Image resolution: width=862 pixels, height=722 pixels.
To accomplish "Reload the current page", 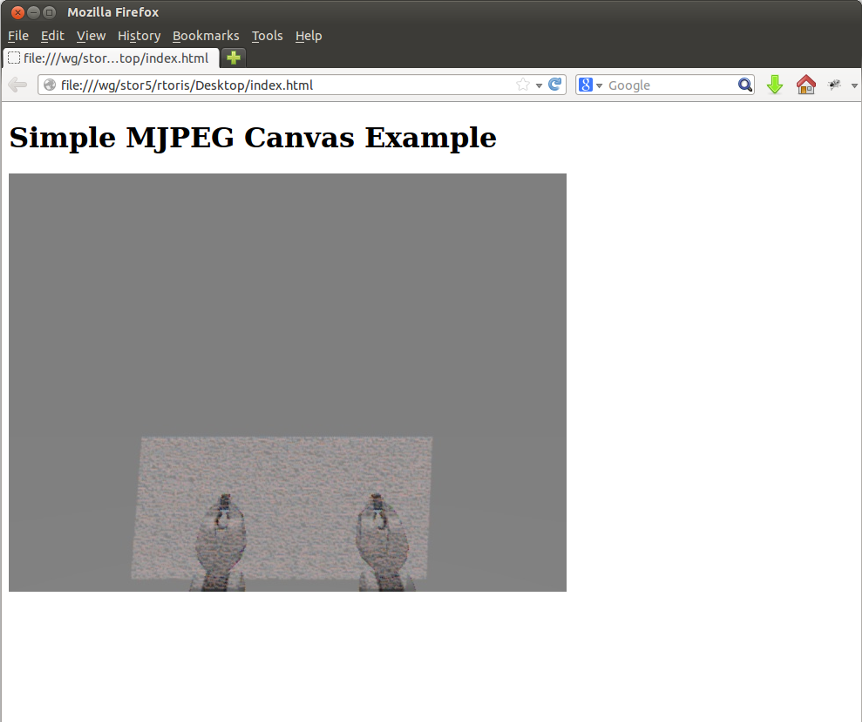I will pos(555,85).
